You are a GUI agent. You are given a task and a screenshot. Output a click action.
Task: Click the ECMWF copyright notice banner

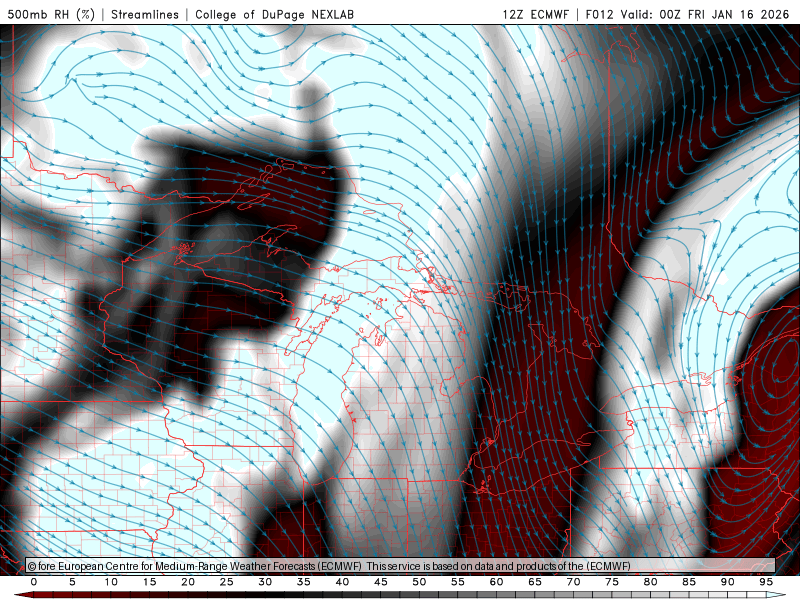[x=401, y=566]
